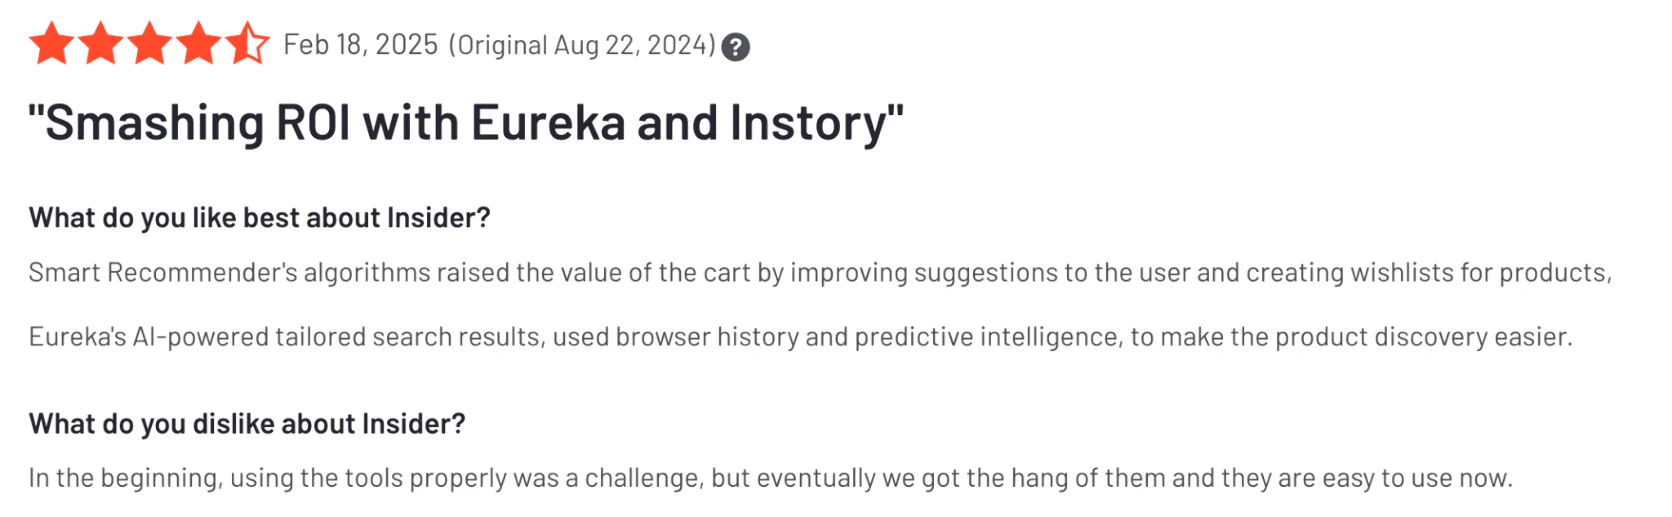The width and height of the screenshot is (1672, 517).
Task: Click the Feb 18, 2025 review date
Action: pos(361,45)
